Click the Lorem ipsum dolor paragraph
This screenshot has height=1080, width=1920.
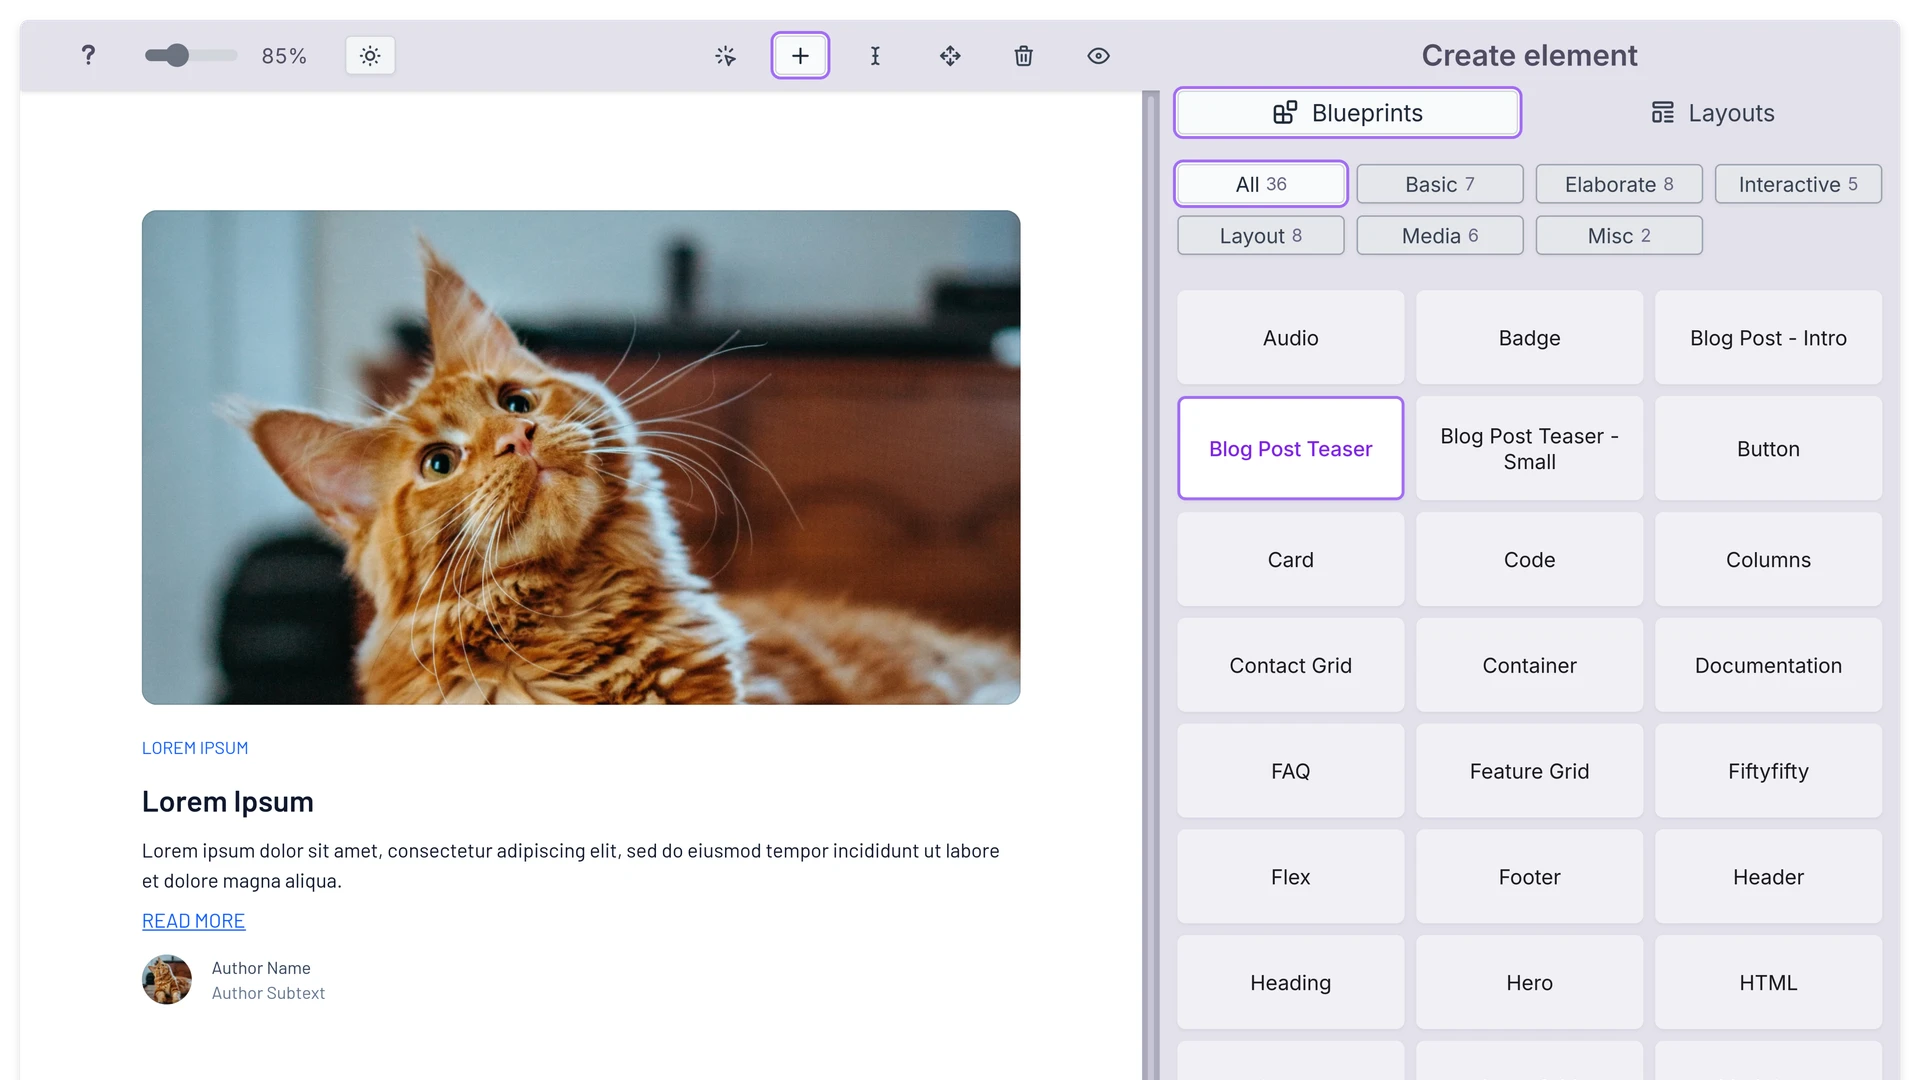coord(571,866)
